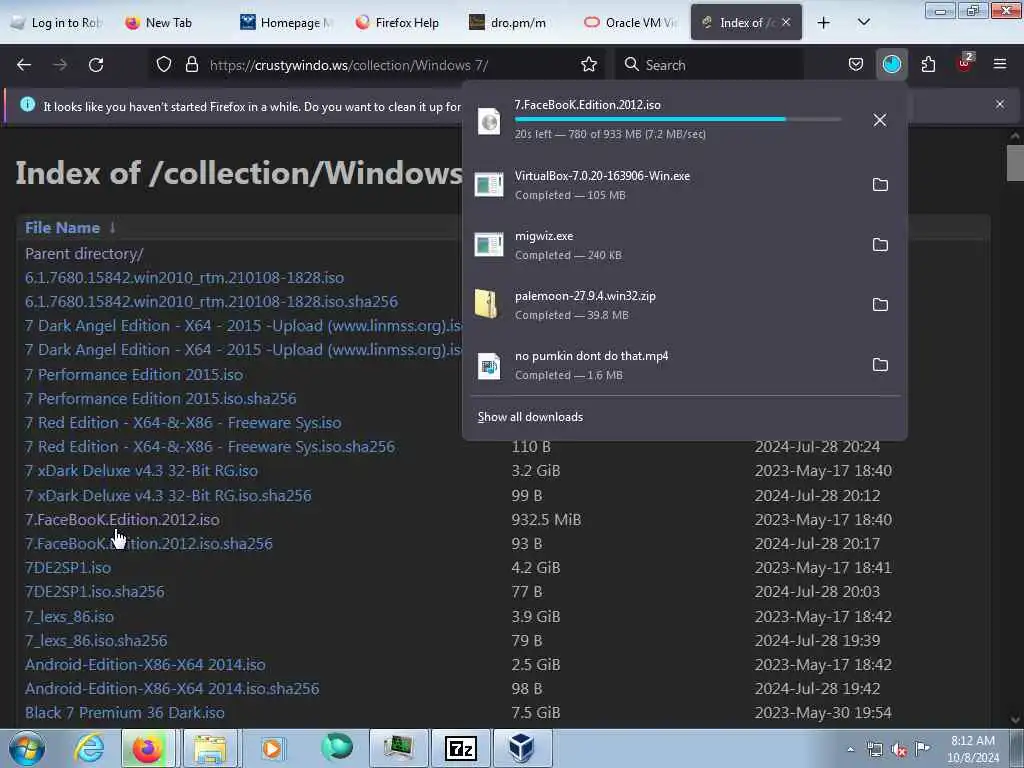The width and height of the screenshot is (1024, 768).
Task: Open Black 7 Premium 36 Dark.iso link
Action: coord(125,712)
